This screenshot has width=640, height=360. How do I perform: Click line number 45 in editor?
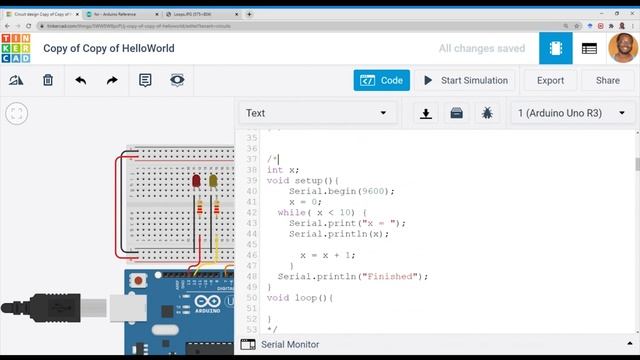click(252, 244)
